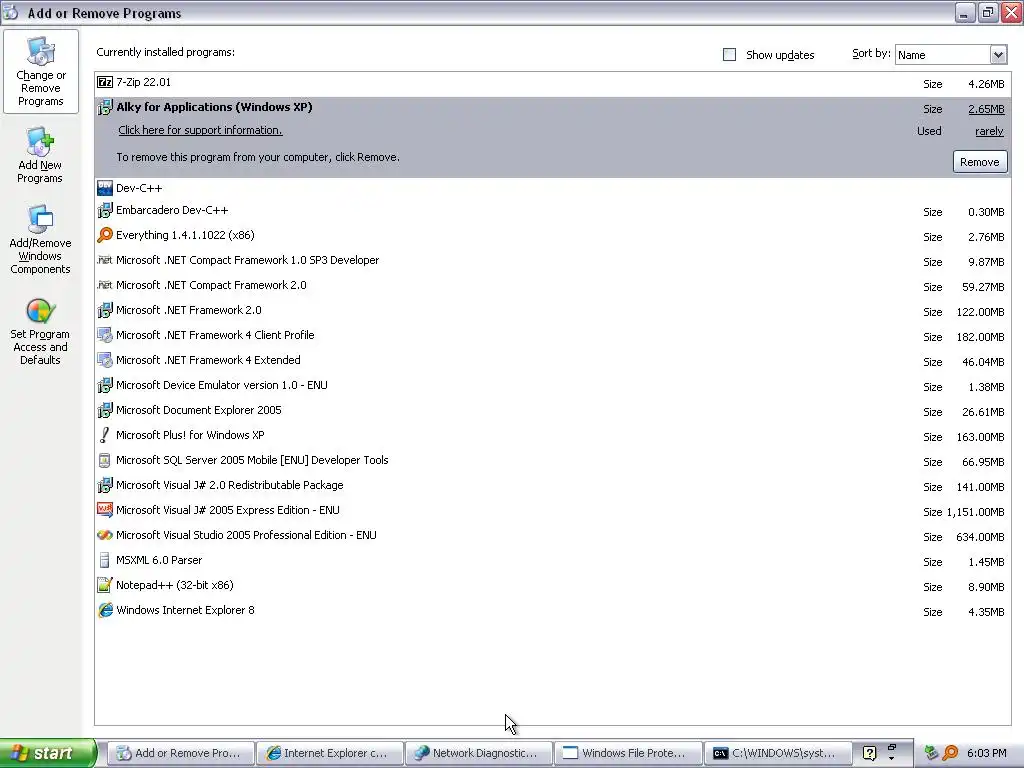This screenshot has width=1024, height=768.
Task: Click Microsoft Plus! for Windows XP icon
Action: (104, 435)
